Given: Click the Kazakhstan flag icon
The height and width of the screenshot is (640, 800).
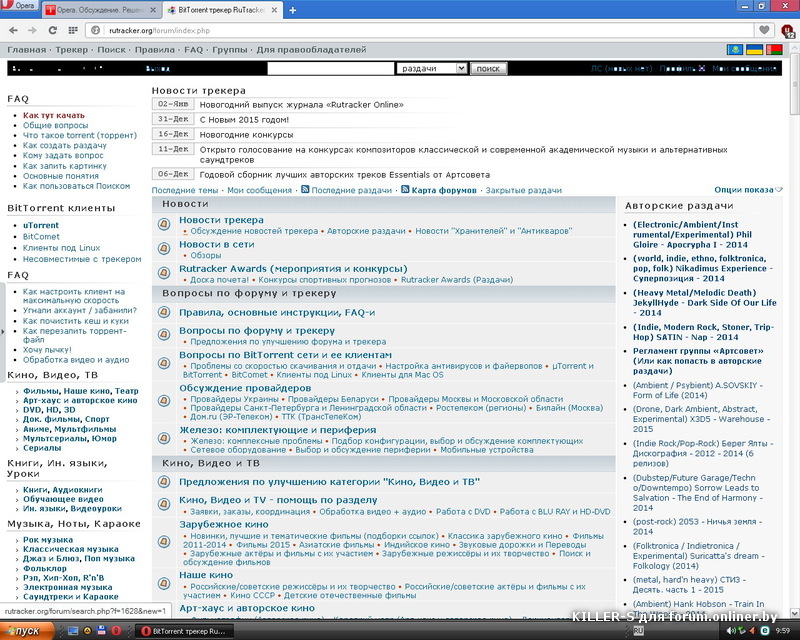Looking at the screenshot, I should pyautogui.click(x=736, y=49).
